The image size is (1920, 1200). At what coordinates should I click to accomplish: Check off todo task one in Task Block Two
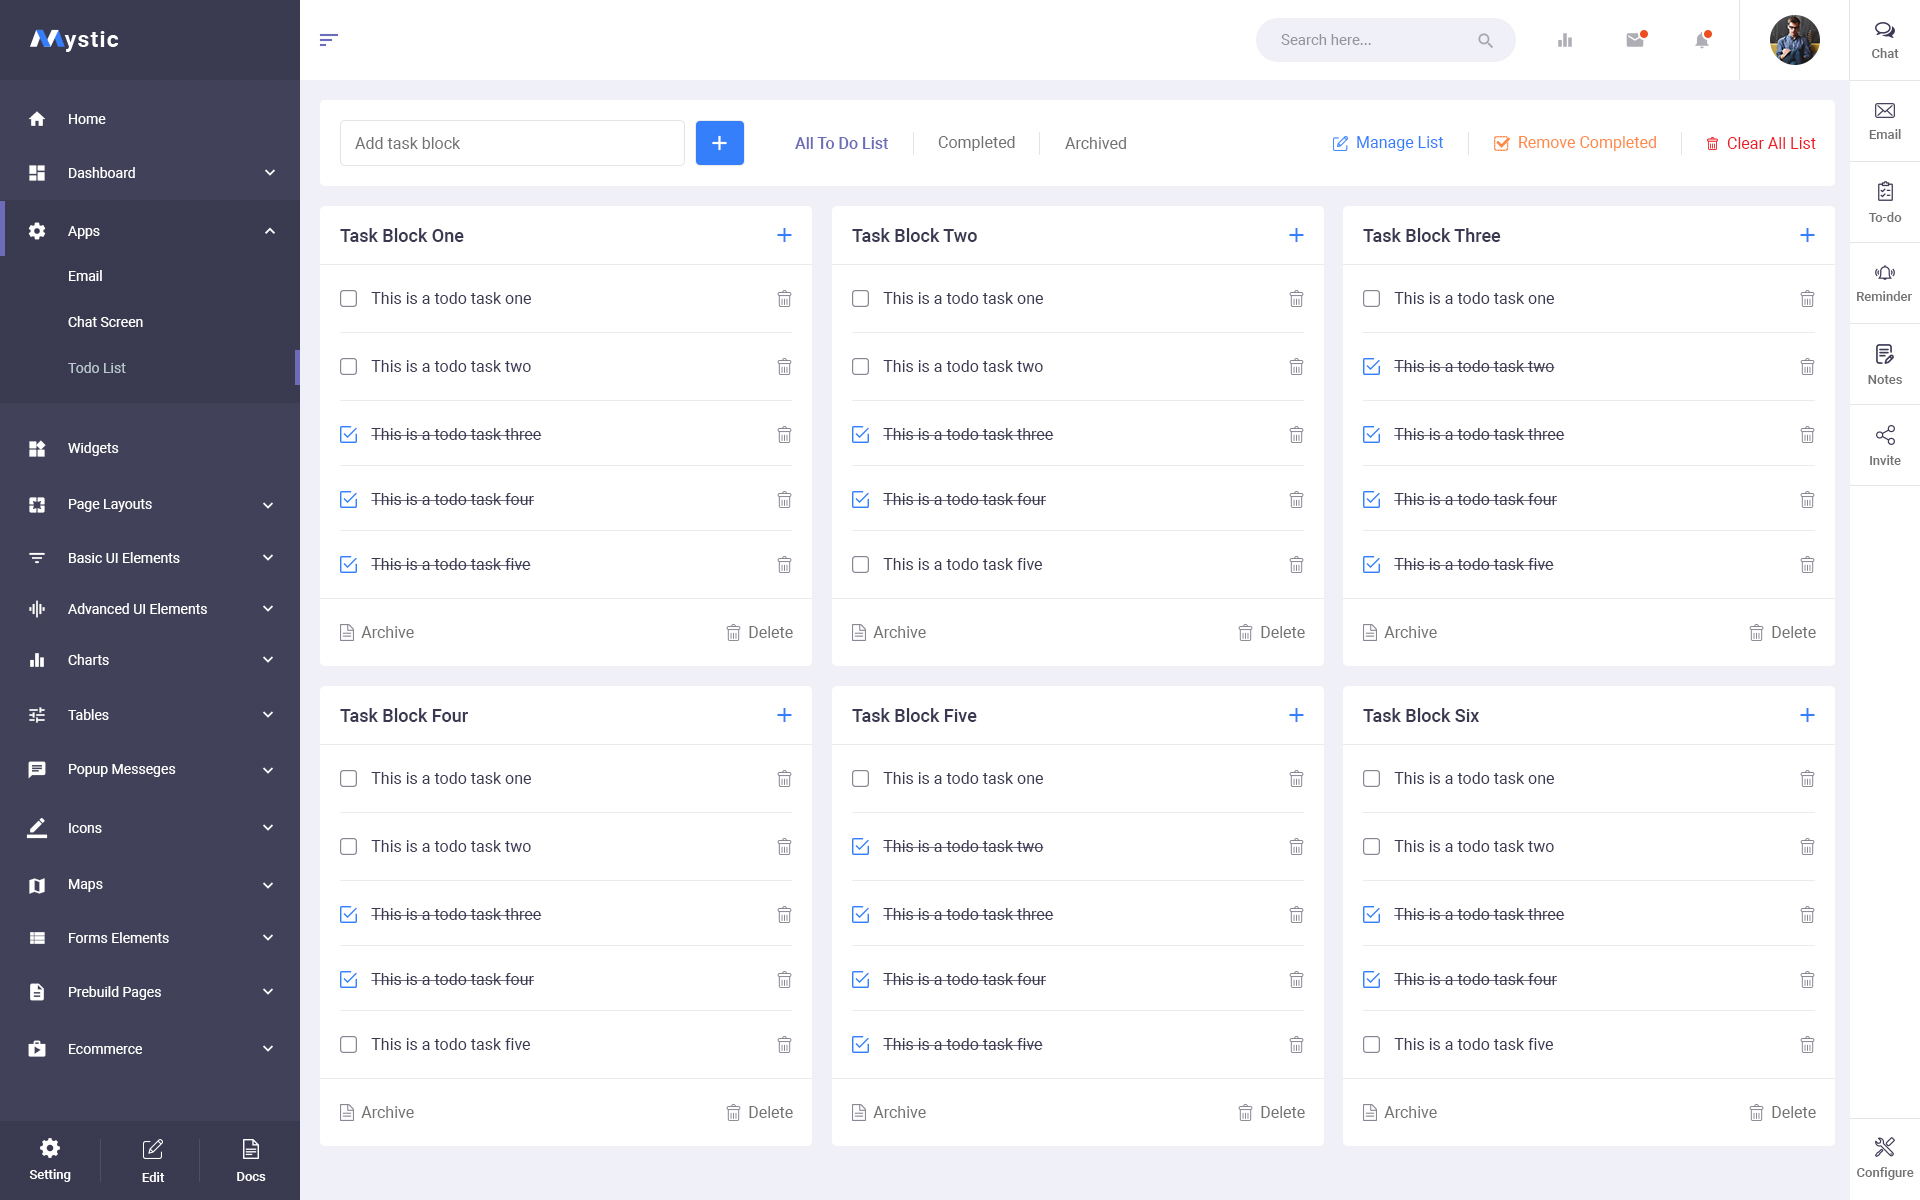[x=860, y=298]
